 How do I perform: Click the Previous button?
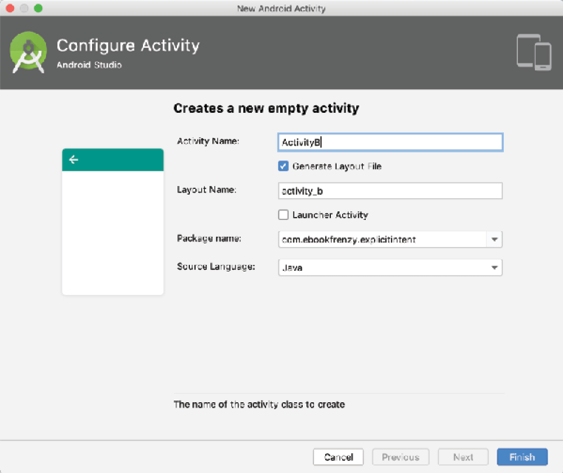[x=400, y=457]
